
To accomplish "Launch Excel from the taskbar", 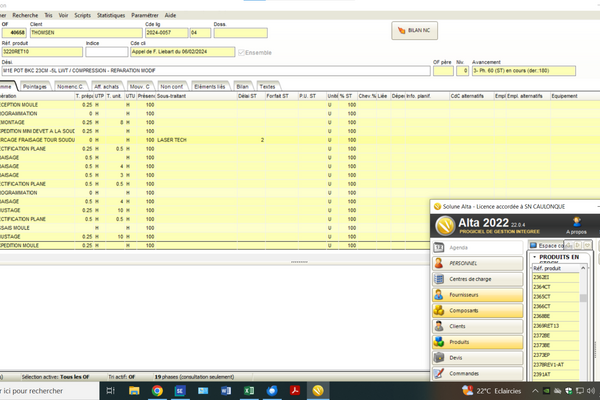I will (x=247, y=390).
